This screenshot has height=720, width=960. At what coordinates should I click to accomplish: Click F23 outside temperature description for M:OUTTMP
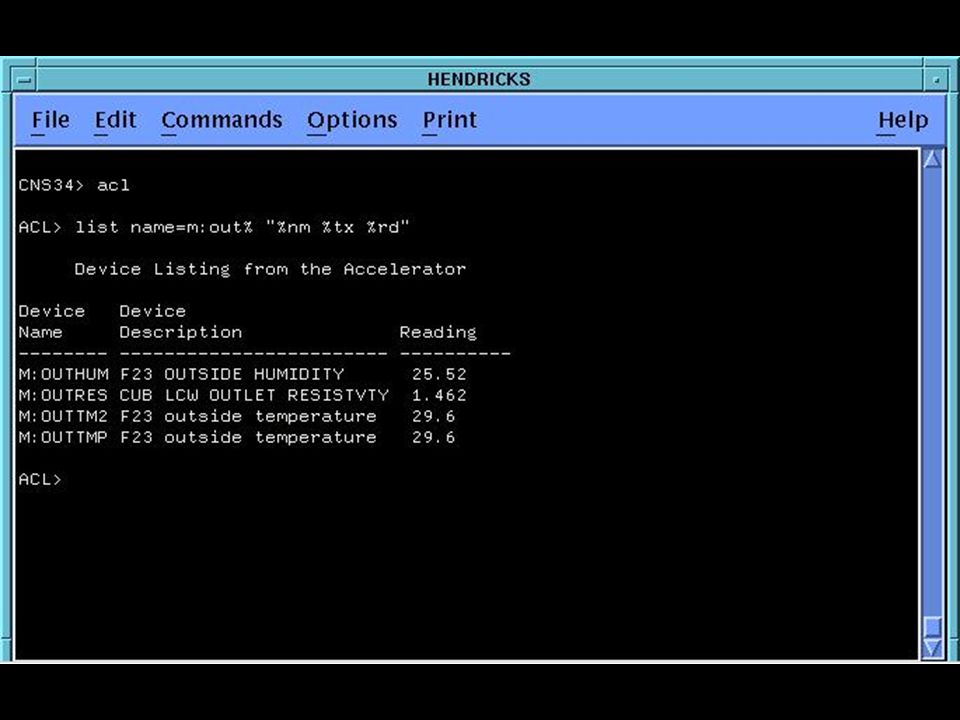tap(248, 437)
